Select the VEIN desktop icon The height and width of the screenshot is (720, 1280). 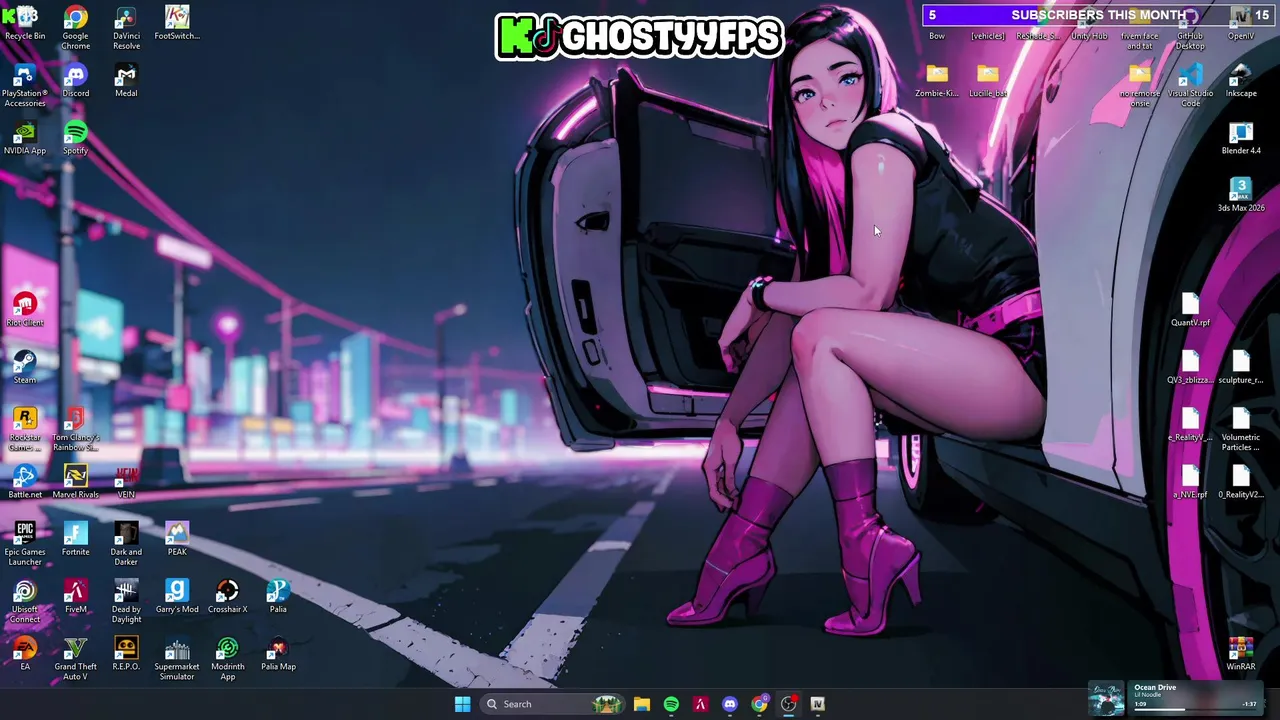[126, 482]
